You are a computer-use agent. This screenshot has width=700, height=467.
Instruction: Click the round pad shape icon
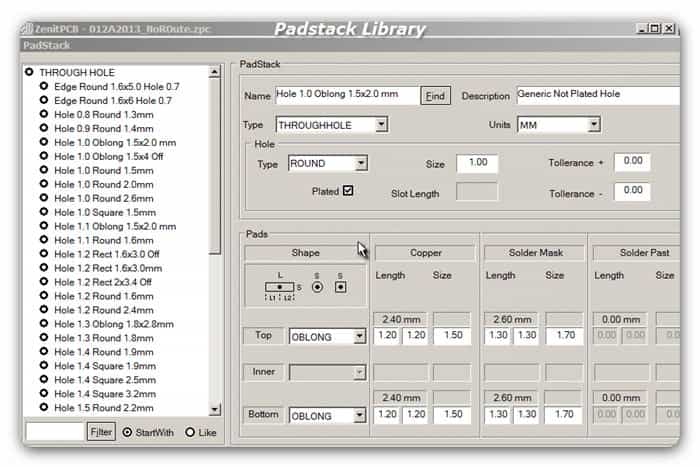coord(317,287)
